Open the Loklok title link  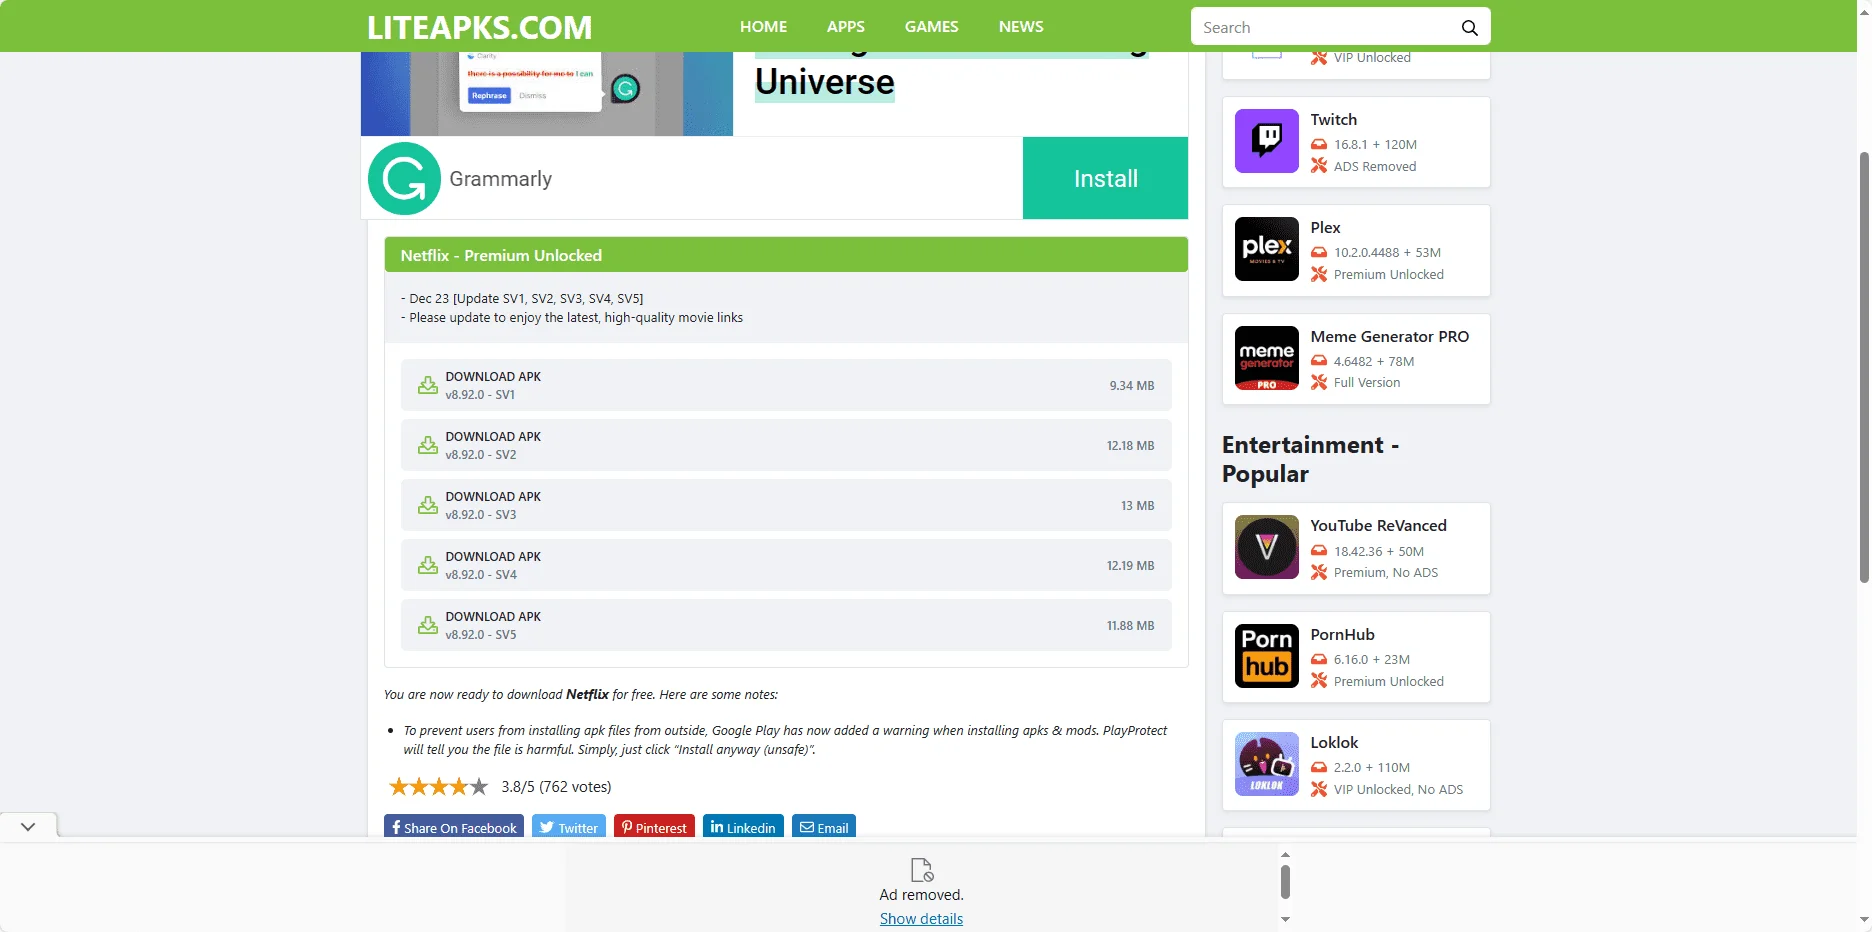click(1334, 742)
